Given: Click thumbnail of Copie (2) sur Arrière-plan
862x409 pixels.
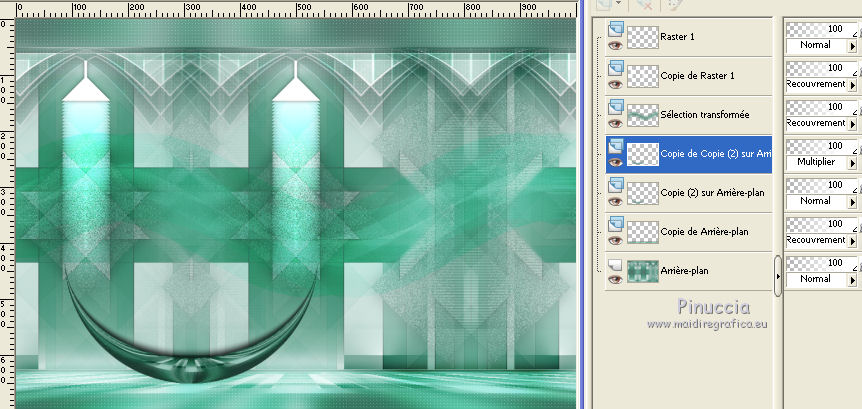Looking at the screenshot, I should (x=643, y=193).
